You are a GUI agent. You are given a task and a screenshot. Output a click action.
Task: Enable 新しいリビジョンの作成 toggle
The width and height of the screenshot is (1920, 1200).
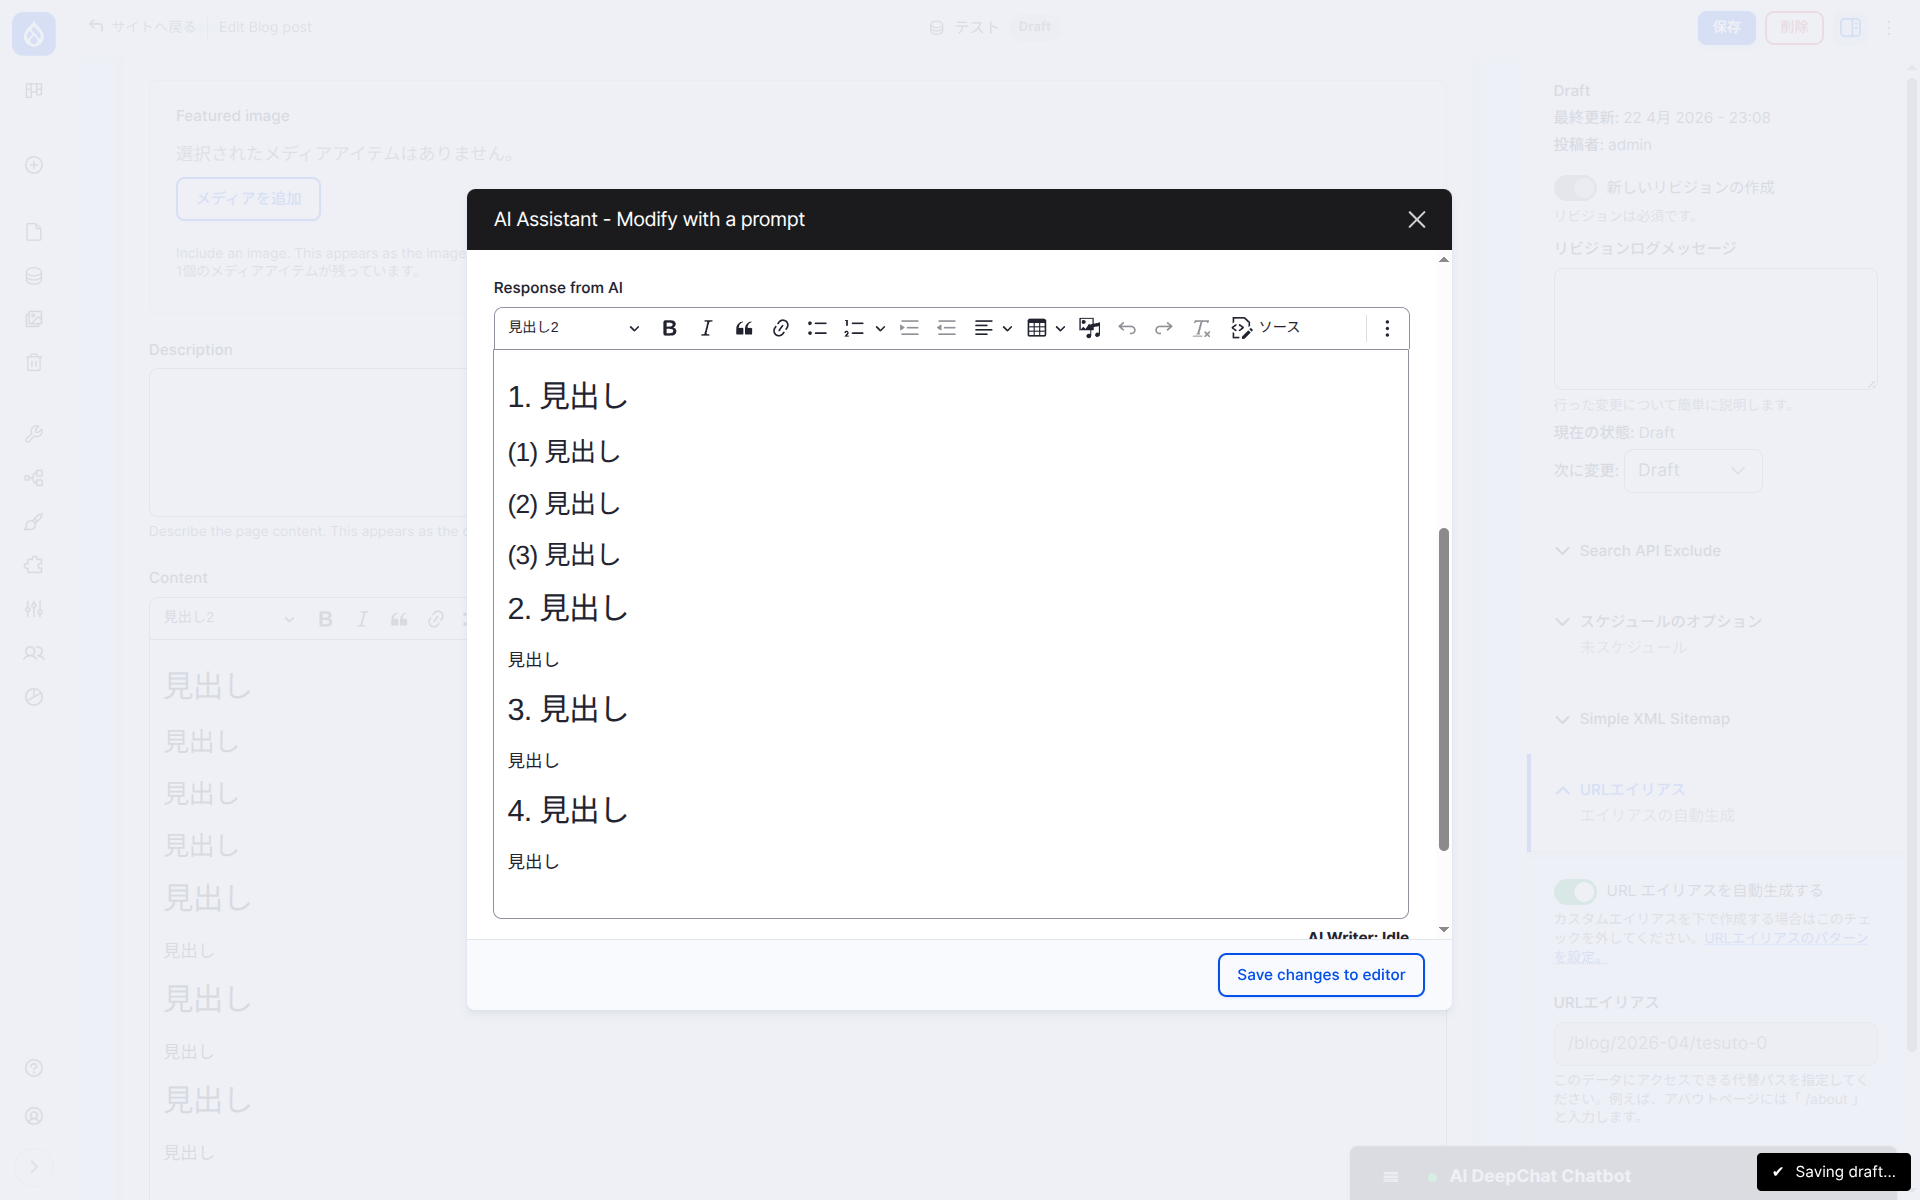coord(1575,187)
